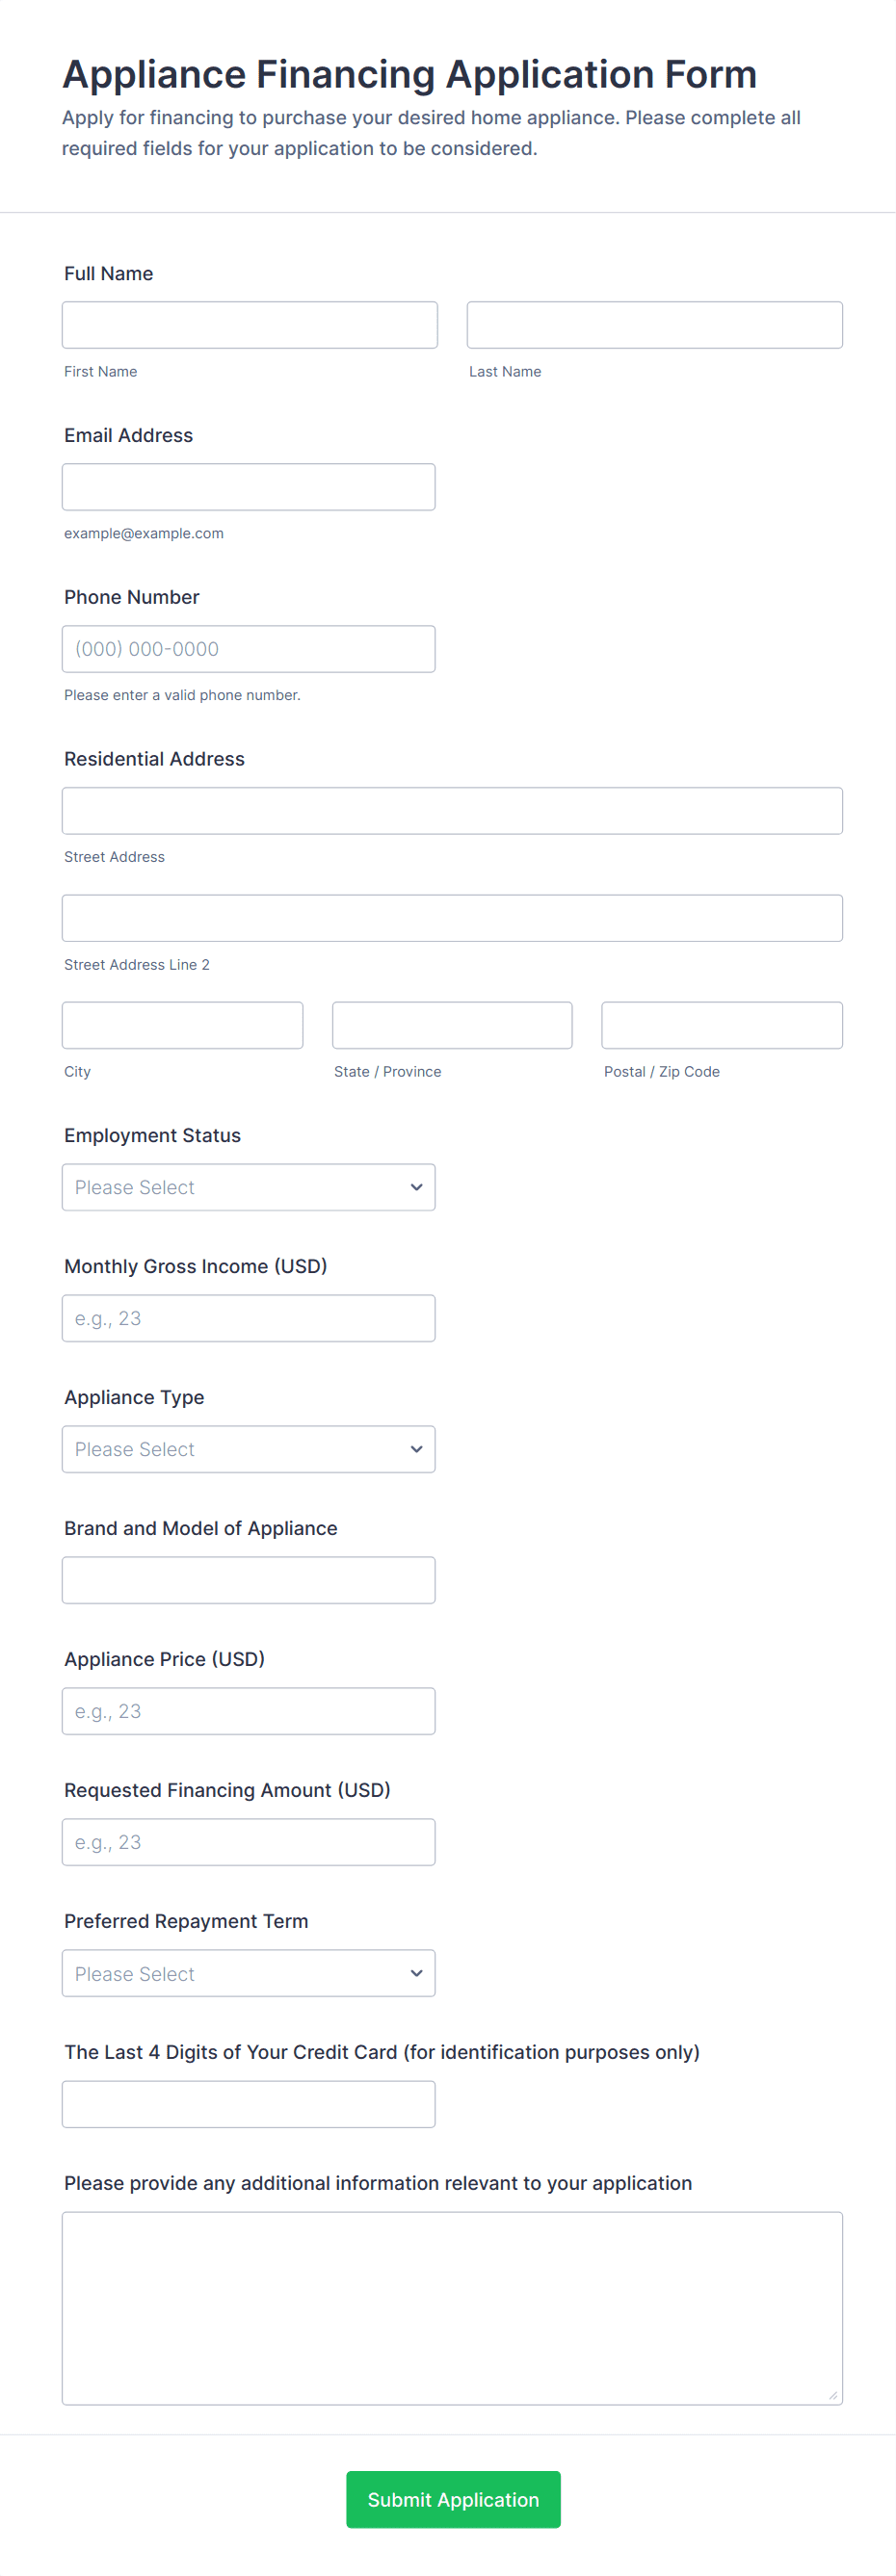Screen dimensions: 896x2576
Task: Click the Last Name input field
Action: click(654, 325)
